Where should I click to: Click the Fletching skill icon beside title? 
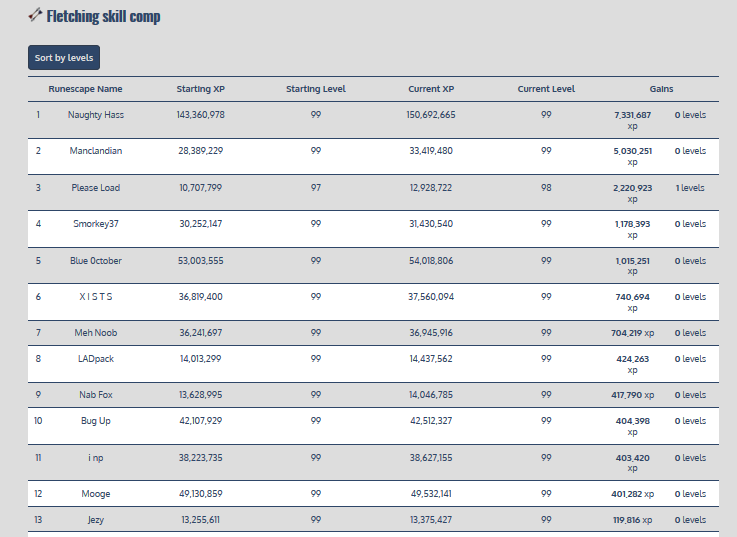35,15
